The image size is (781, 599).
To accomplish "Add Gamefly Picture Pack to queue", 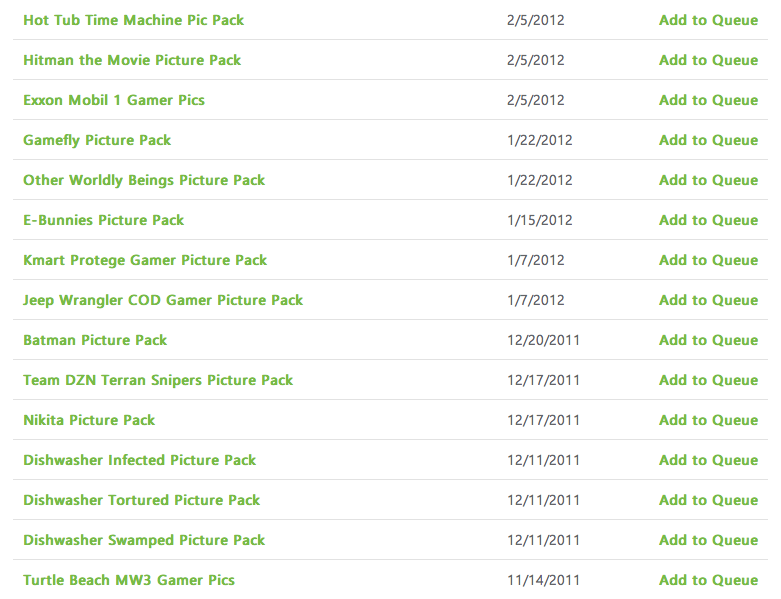I will [708, 140].
